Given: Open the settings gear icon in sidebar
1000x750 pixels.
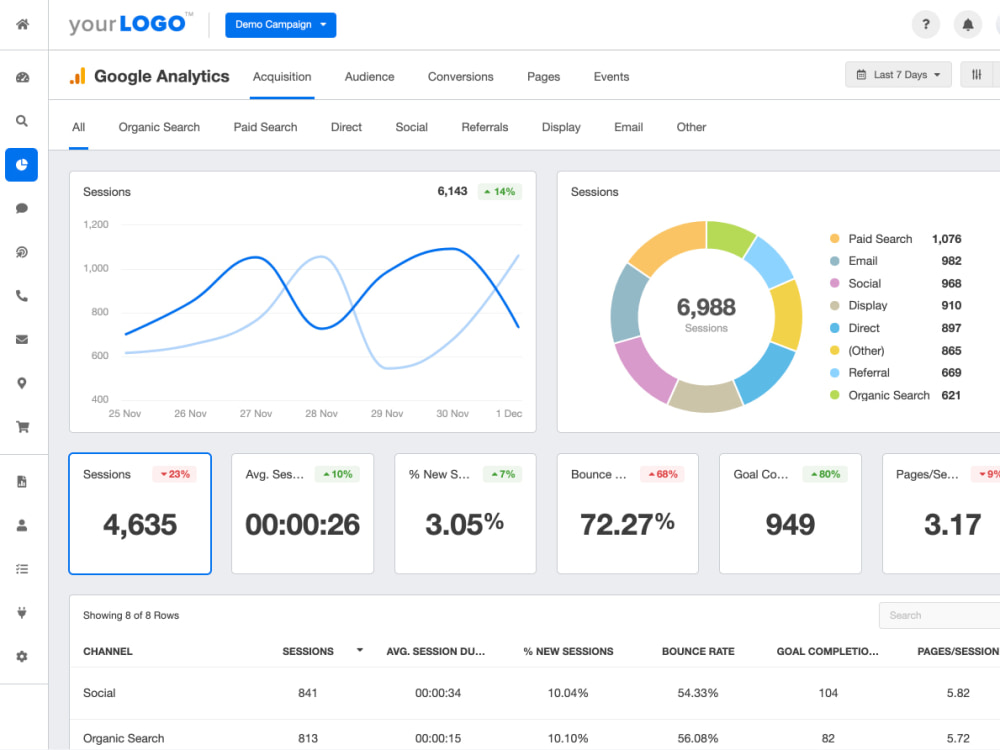Looking at the screenshot, I should [x=22, y=656].
